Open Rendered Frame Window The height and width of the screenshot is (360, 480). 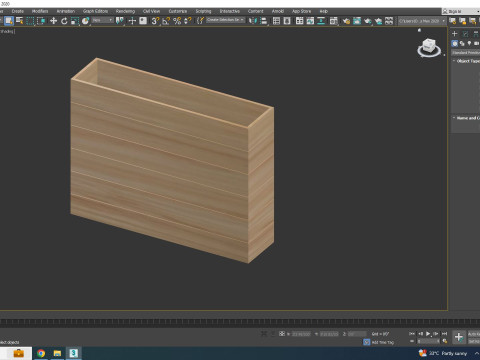357,21
